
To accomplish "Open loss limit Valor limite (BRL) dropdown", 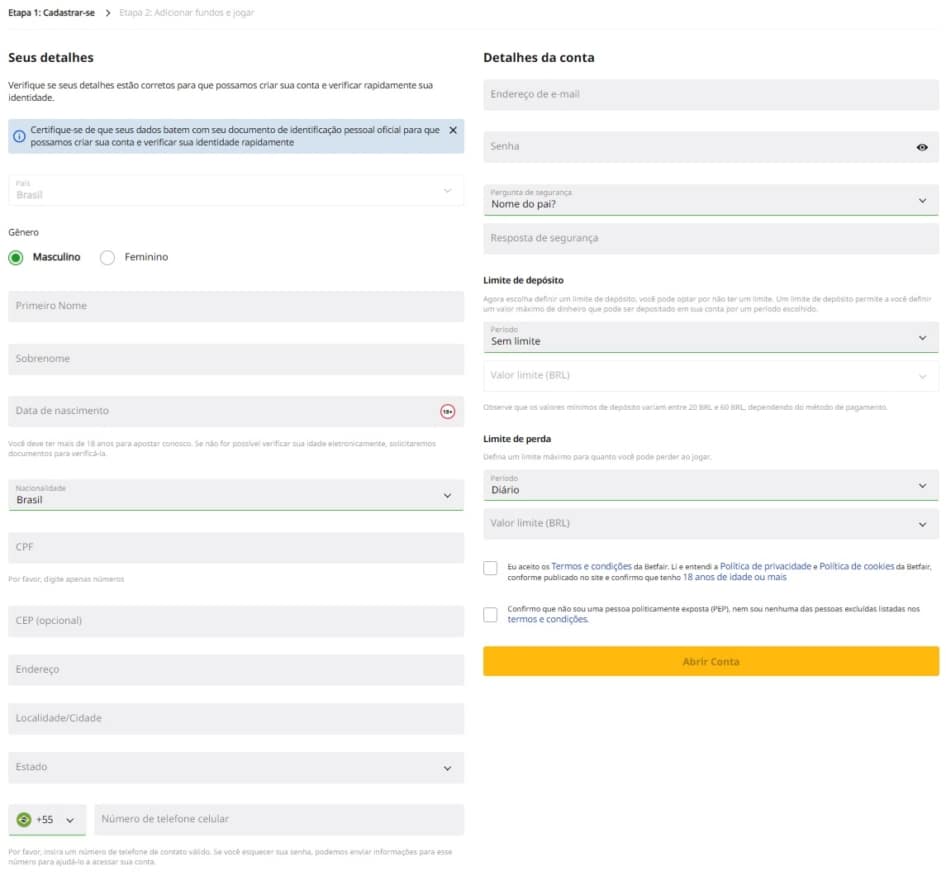I will point(711,524).
